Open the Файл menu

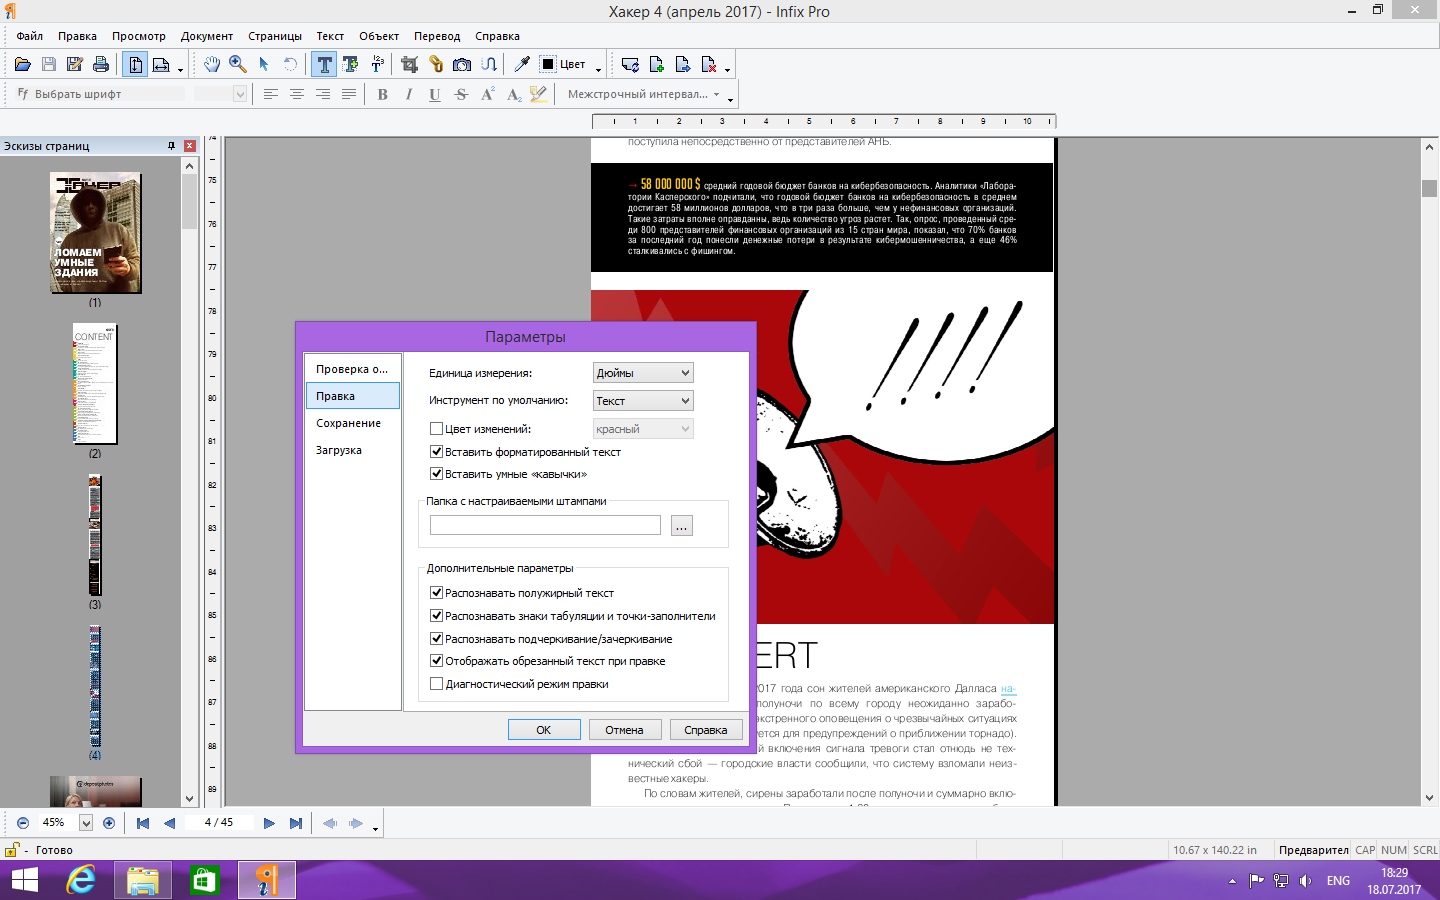[x=29, y=36]
